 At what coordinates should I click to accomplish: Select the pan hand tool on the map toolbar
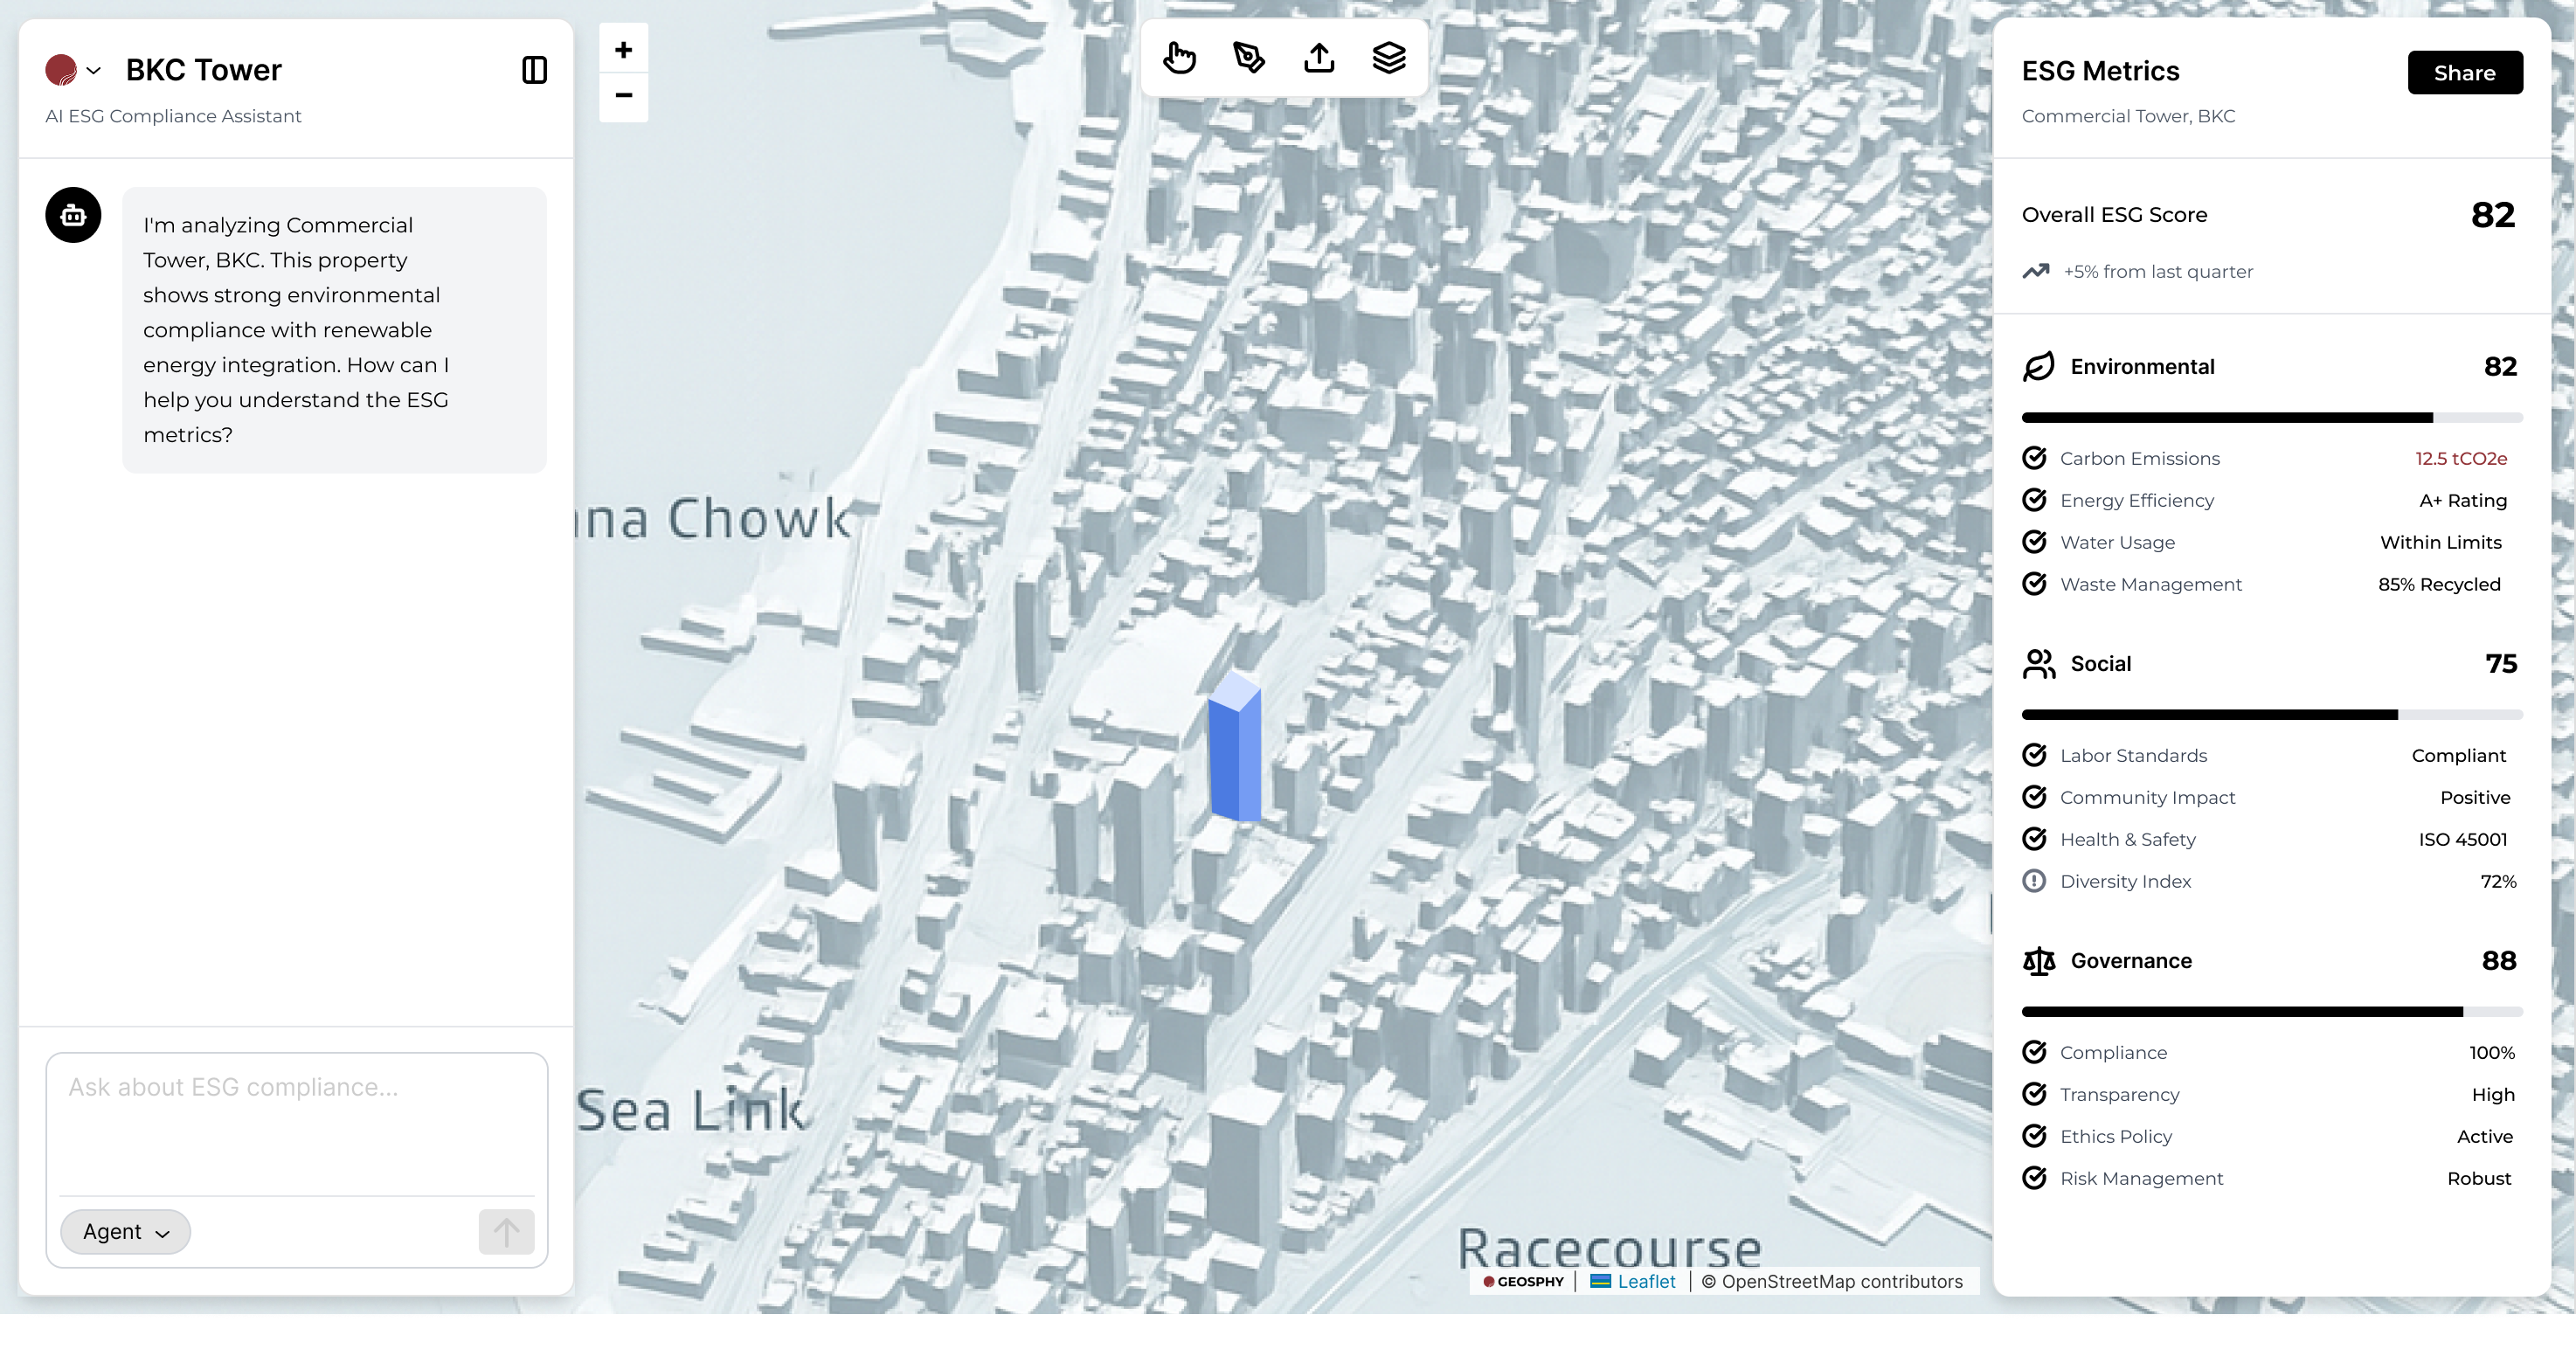click(x=1180, y=58)
